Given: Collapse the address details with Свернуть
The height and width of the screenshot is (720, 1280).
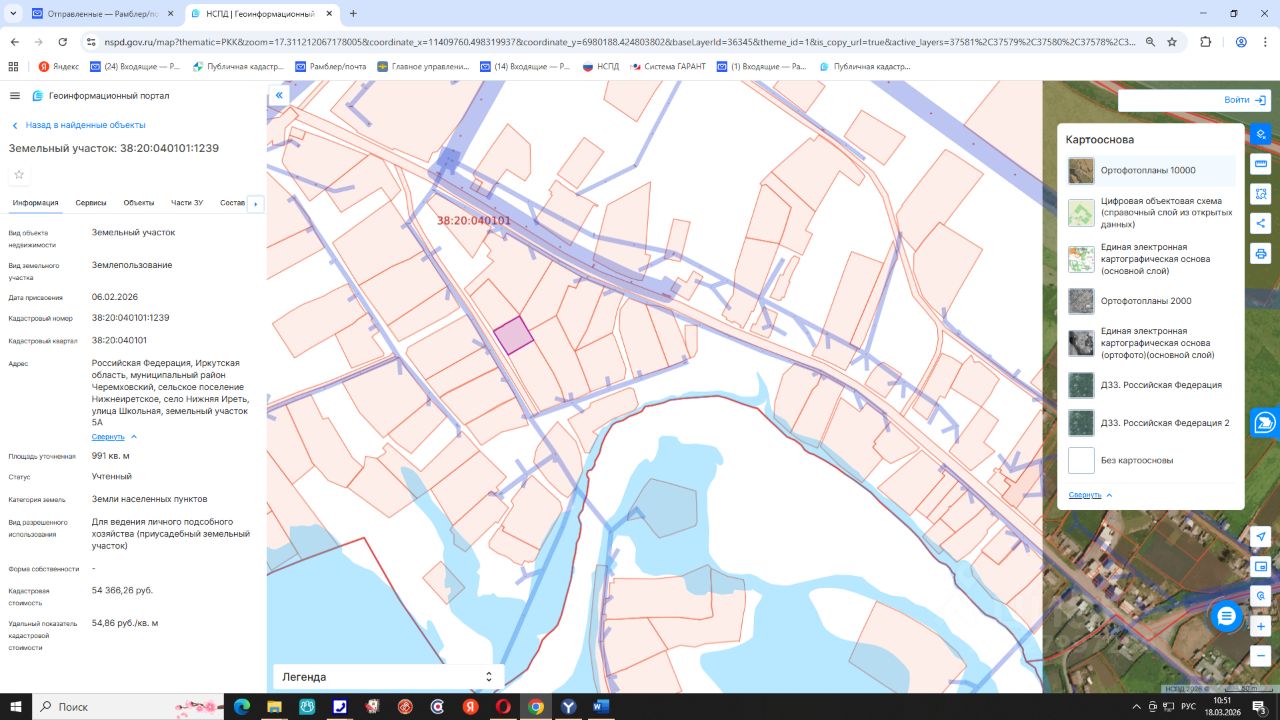Looking at the screenshot, I should coord(114,437).
